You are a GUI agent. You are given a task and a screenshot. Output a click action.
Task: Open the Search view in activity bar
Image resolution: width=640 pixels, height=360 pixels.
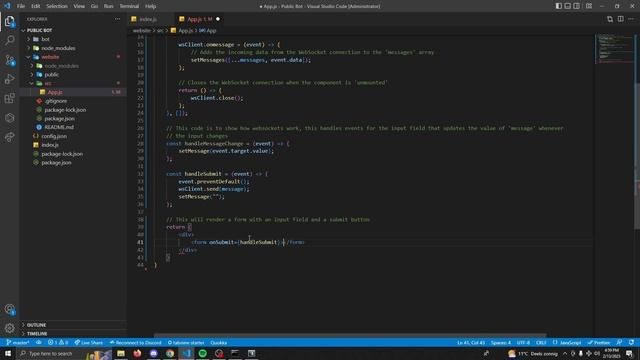pos(9,40)
